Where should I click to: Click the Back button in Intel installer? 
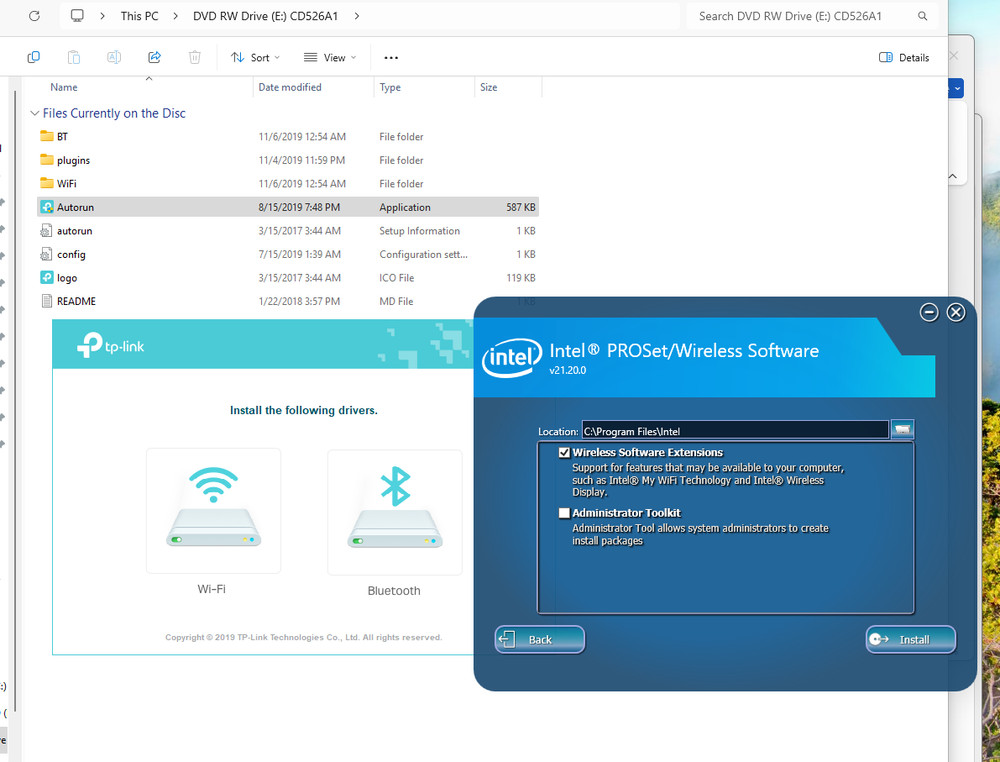point(539,640)
